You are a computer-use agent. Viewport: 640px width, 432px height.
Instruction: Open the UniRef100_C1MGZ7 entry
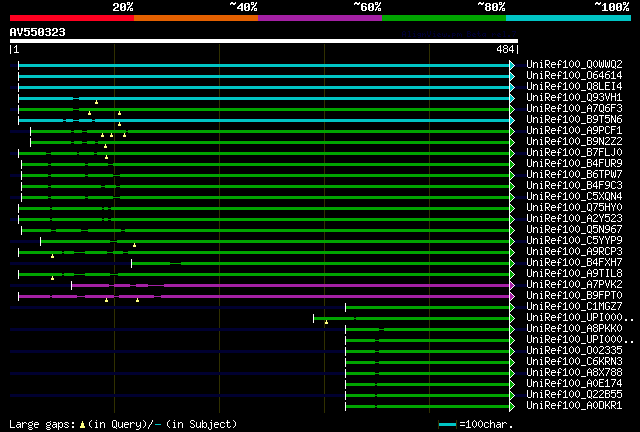tap(574, 307)
